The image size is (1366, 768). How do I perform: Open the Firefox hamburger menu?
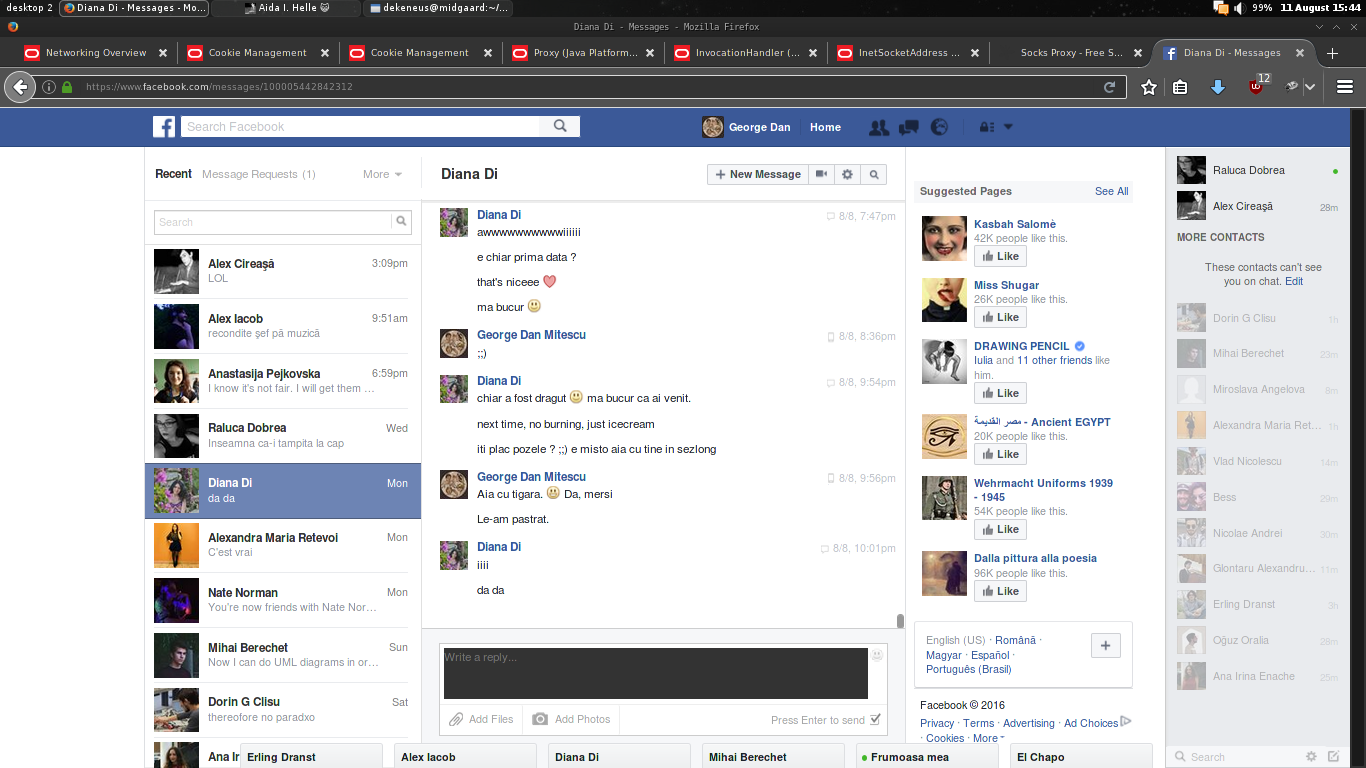[1345, 87]
